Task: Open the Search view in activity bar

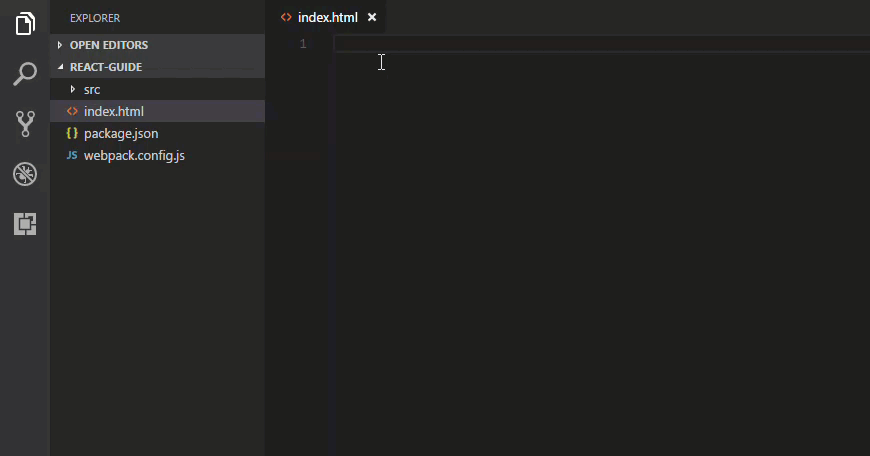Action: click(x=25, y=73)
